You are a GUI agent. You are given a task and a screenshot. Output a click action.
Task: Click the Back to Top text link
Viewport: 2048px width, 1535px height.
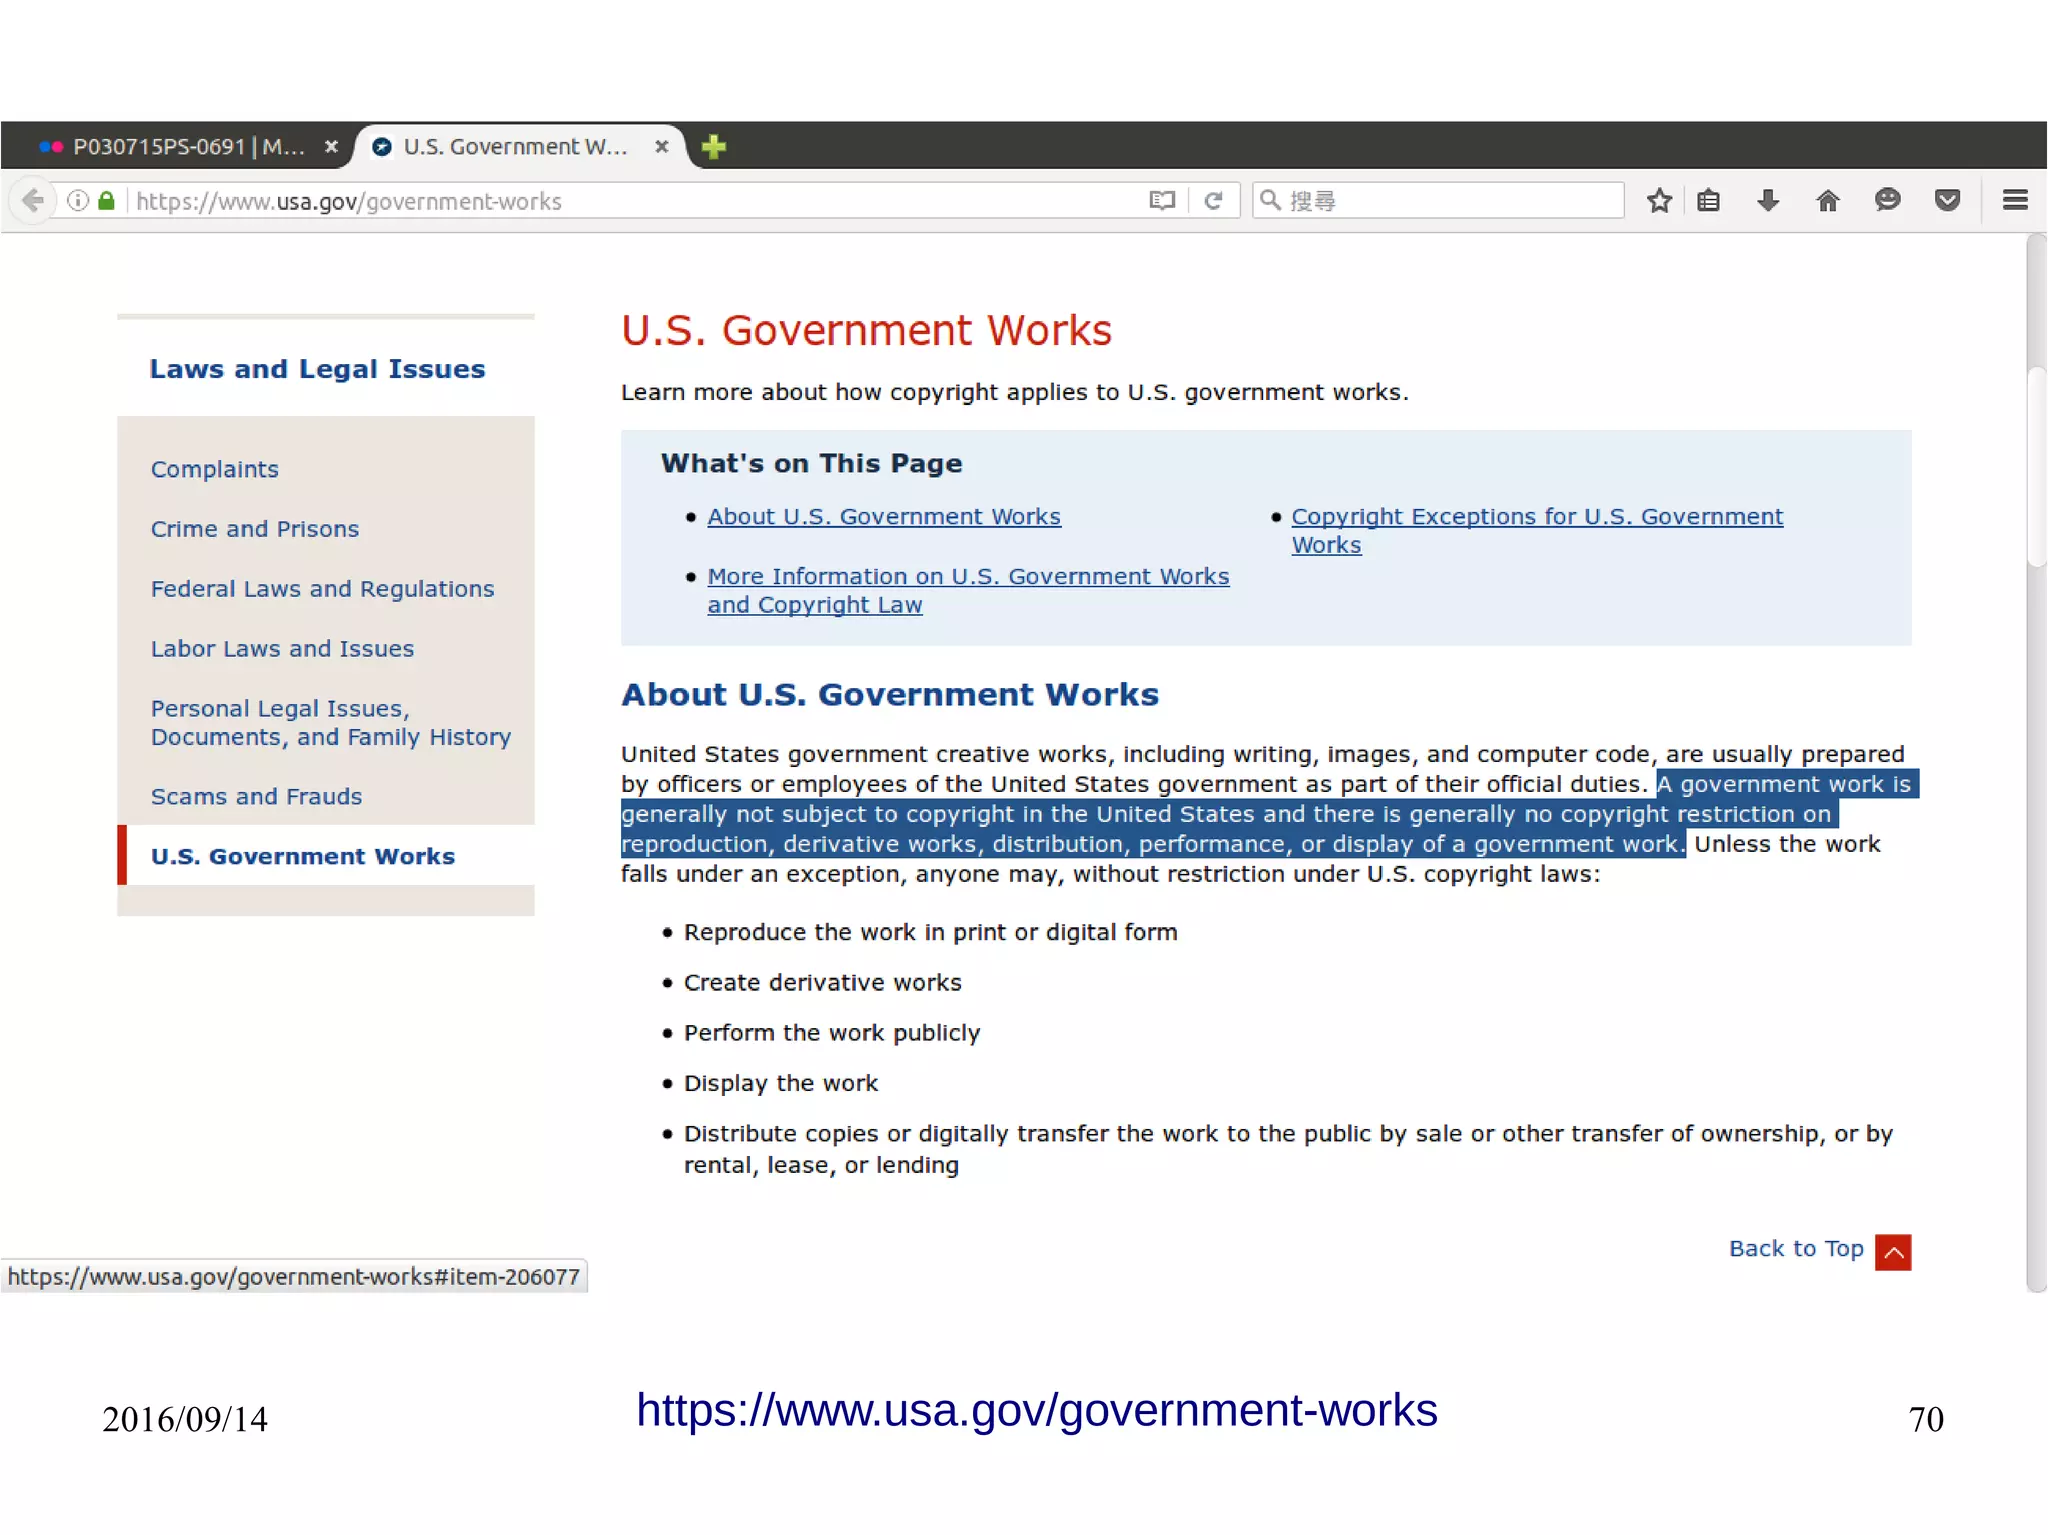click(x=1796, y=1249)
